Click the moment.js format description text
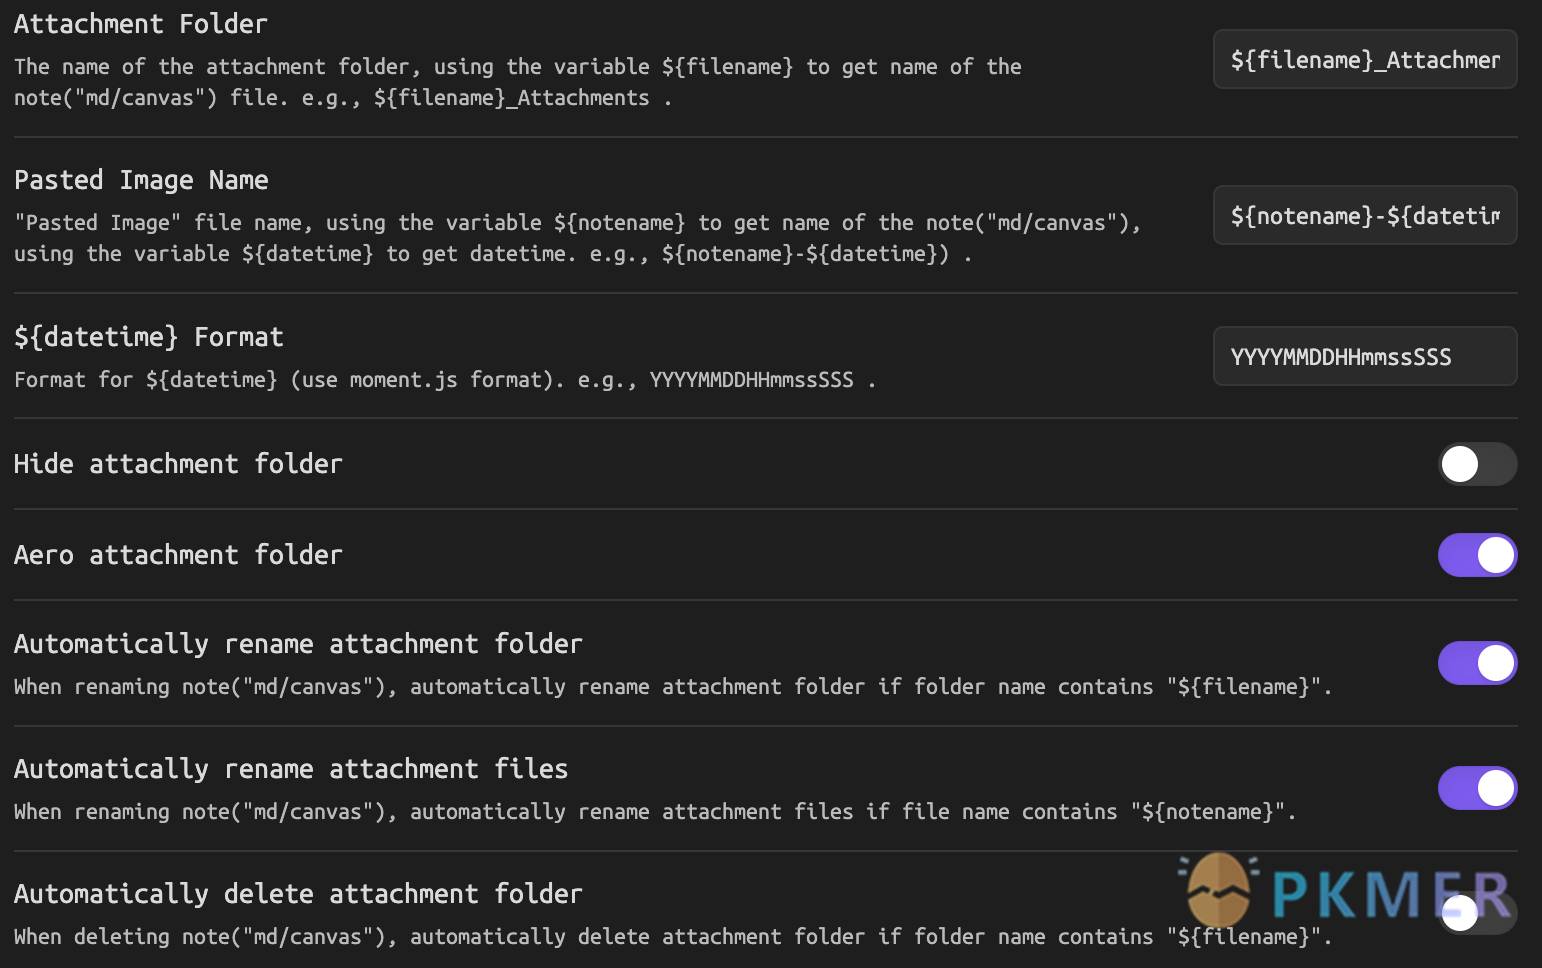The height and width of the screenshot is (968, 1542). [444, 380]
